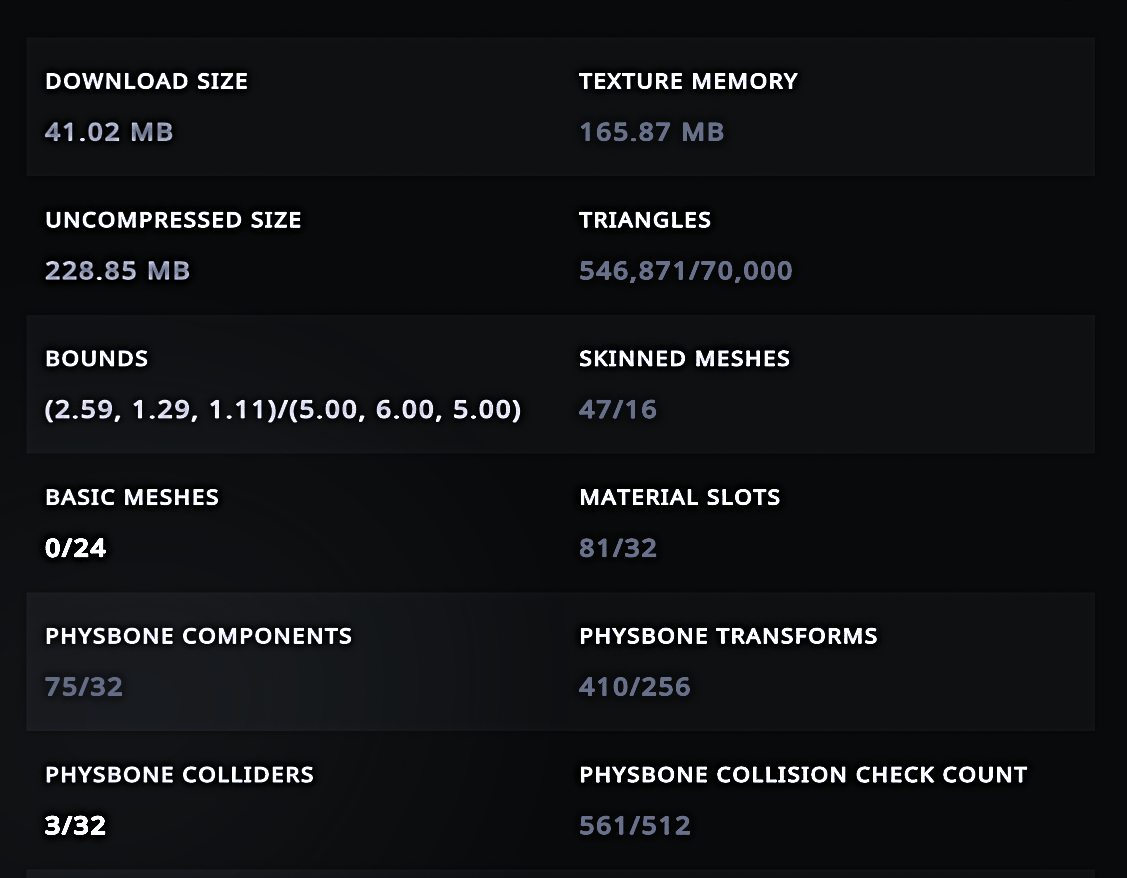Select the 410/256 PhysBone transforms value
Screen dimensions: 1127x878
pyautogui.click(x=634, y=687)
